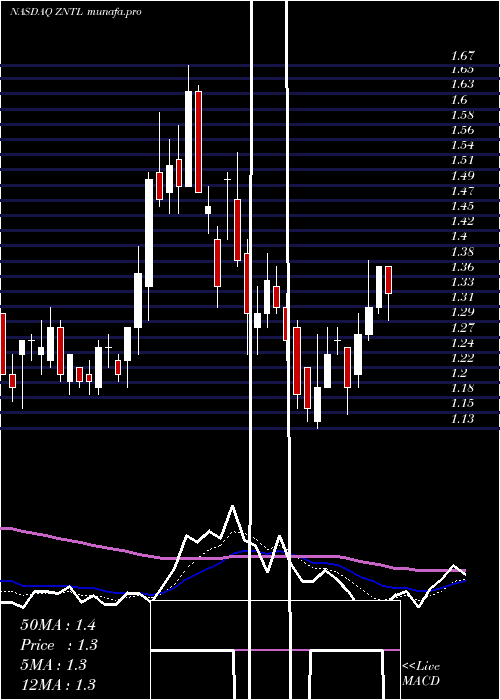
Task: Select the 1.29 price axis label
Action: 462,312
